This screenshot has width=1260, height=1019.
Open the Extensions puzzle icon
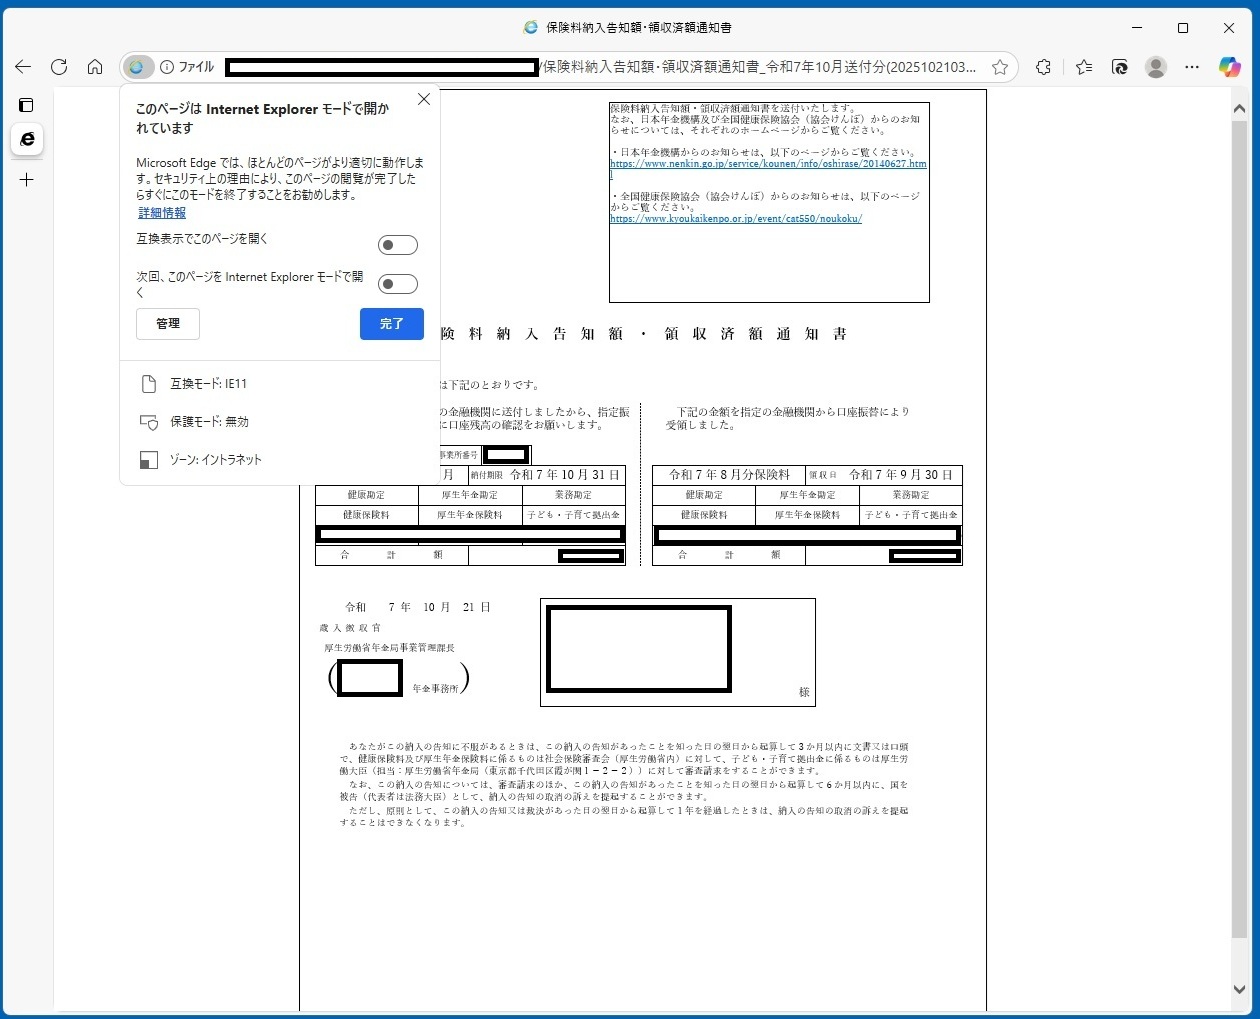point(1043,67)
